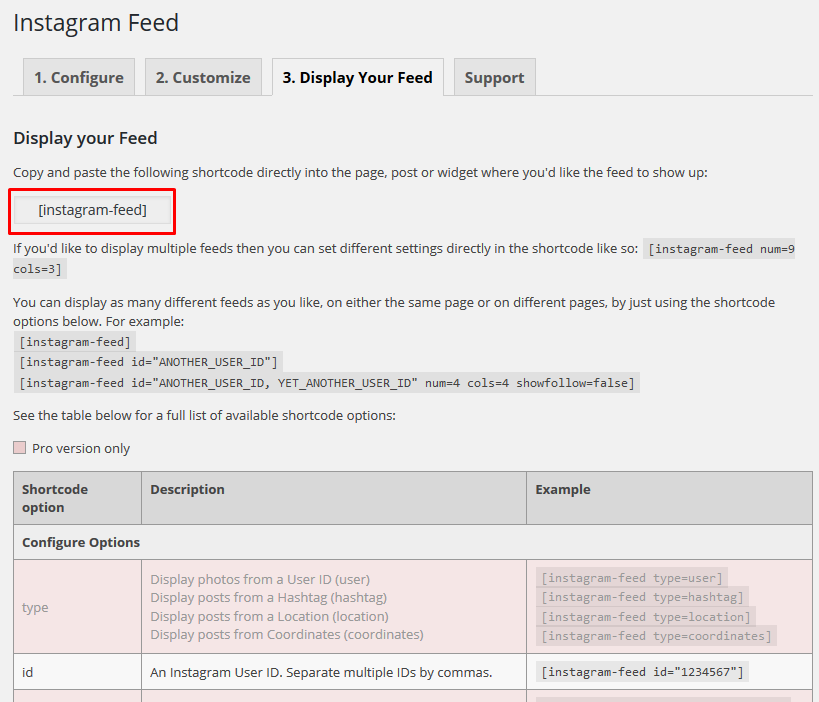Click the single ANOTHER_USER_ID shortcode example

tap(150, 362)
